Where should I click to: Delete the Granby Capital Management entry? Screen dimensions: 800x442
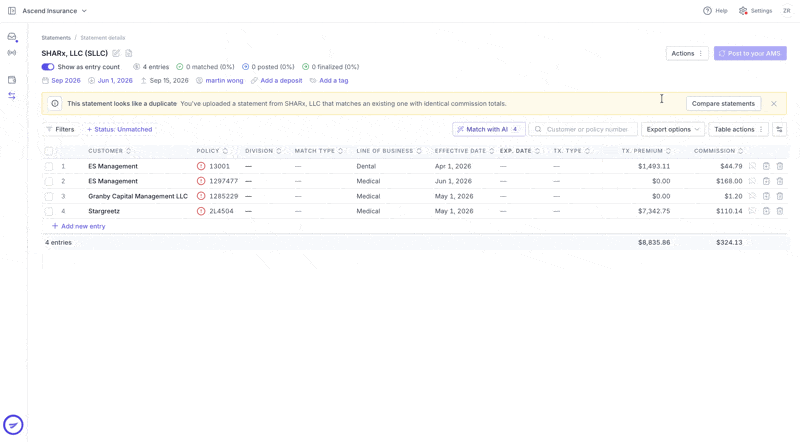point(780,196)
